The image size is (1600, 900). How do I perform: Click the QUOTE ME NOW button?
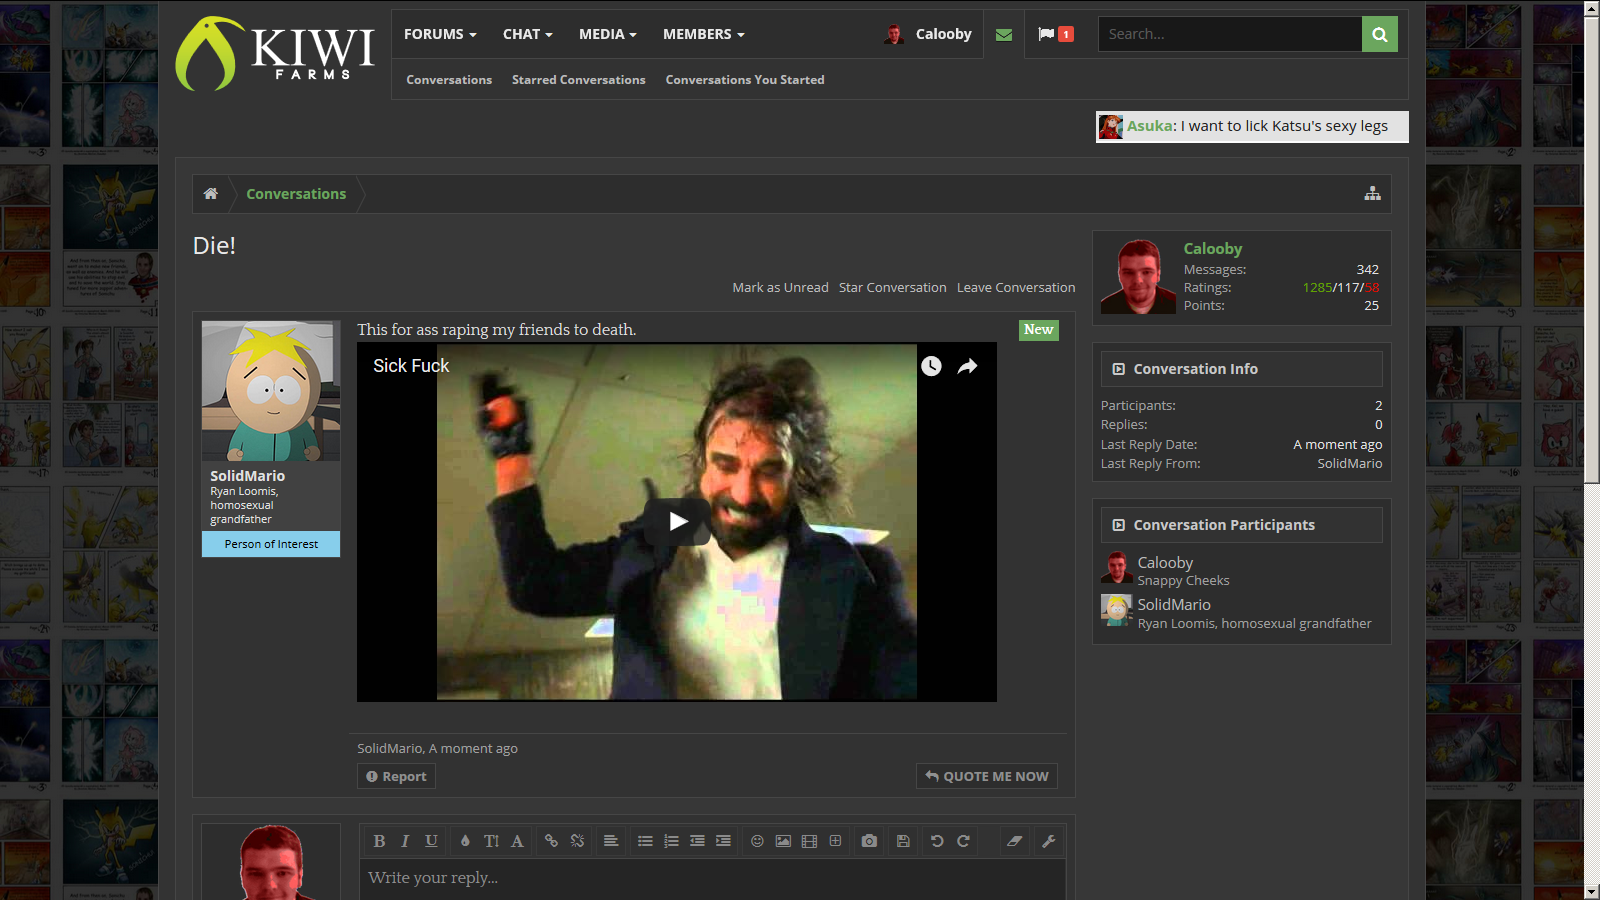point(987,777)
